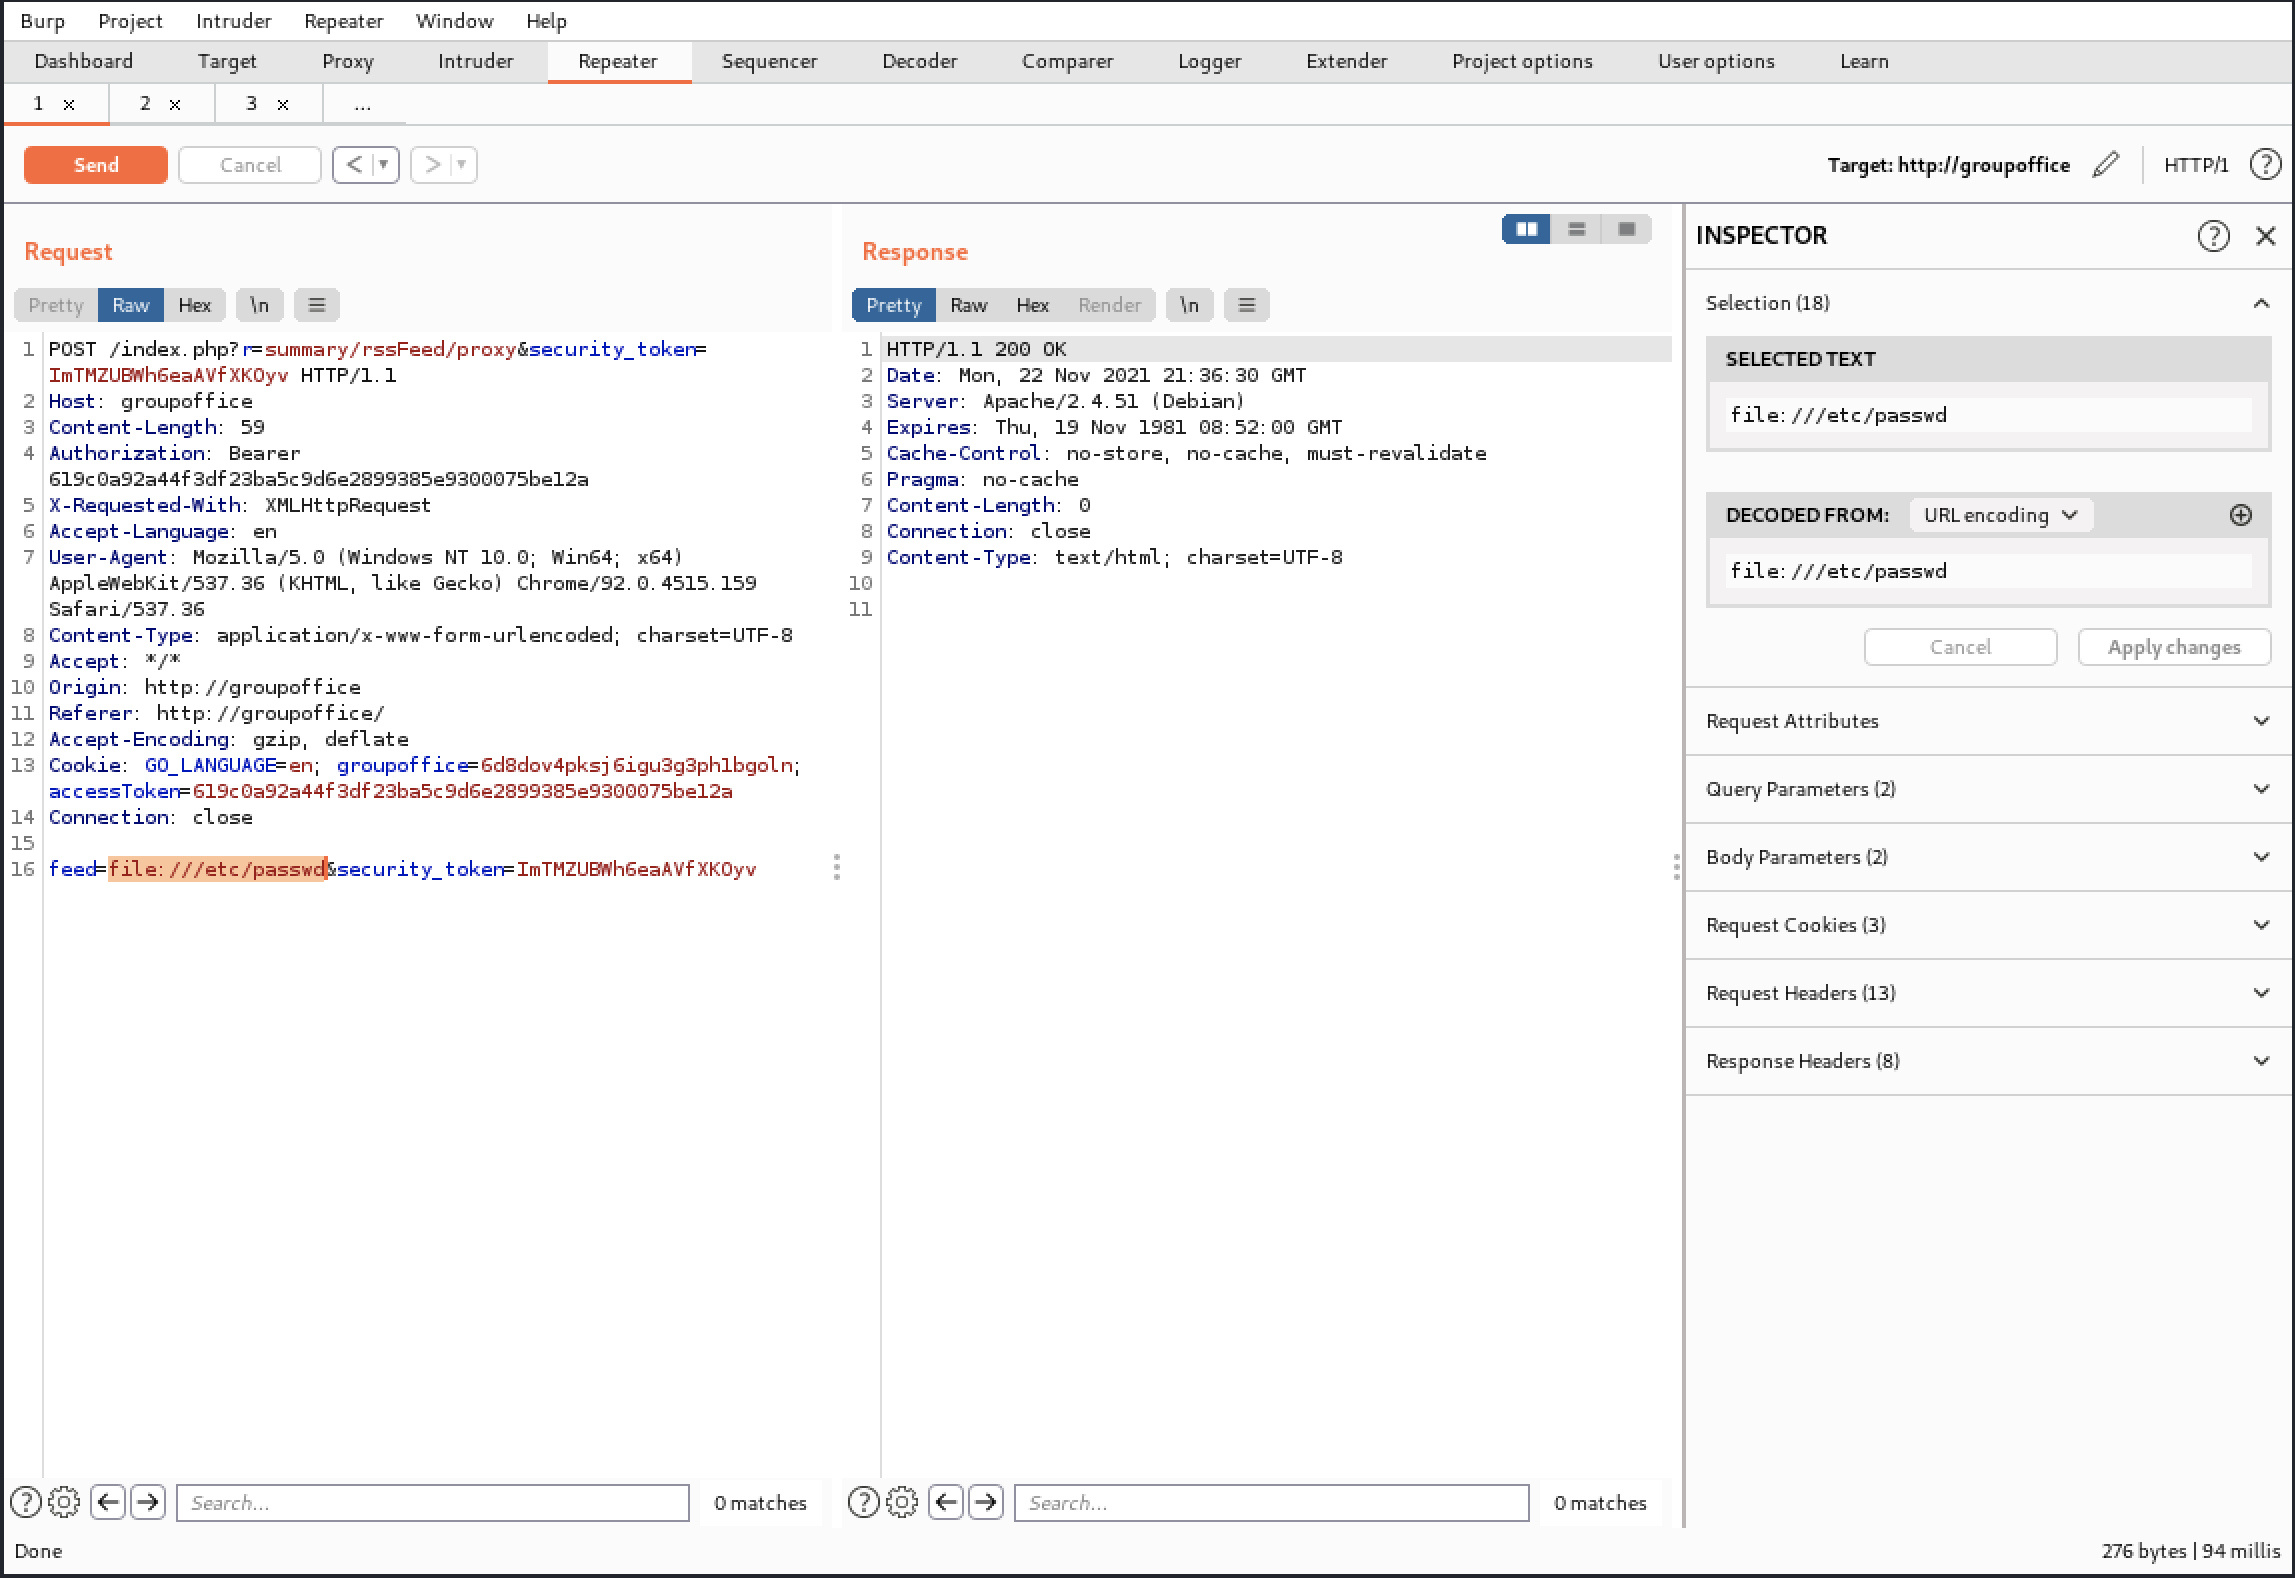
Task: Open back history dropdown arrow
Action: pos(384,165)
